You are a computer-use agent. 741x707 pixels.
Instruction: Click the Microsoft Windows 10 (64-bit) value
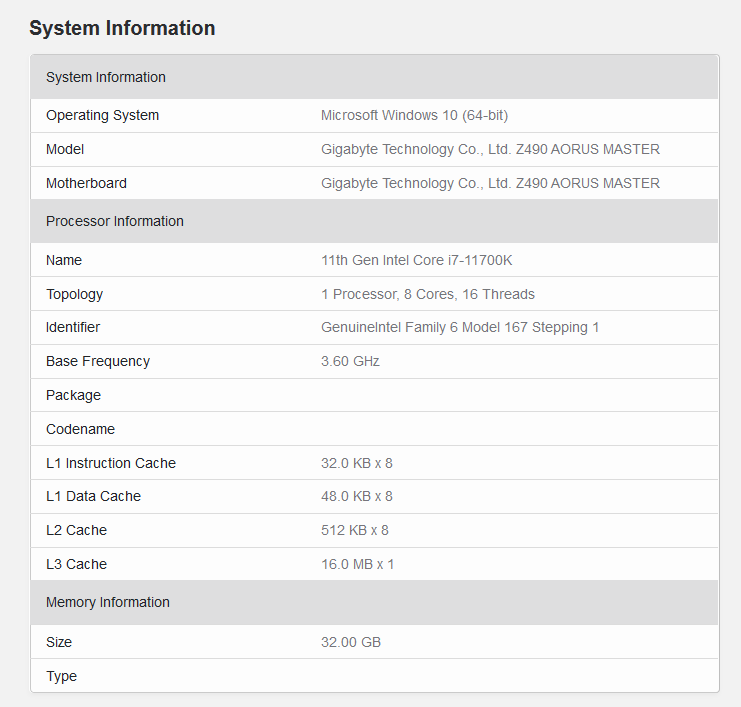coord(414,115)
